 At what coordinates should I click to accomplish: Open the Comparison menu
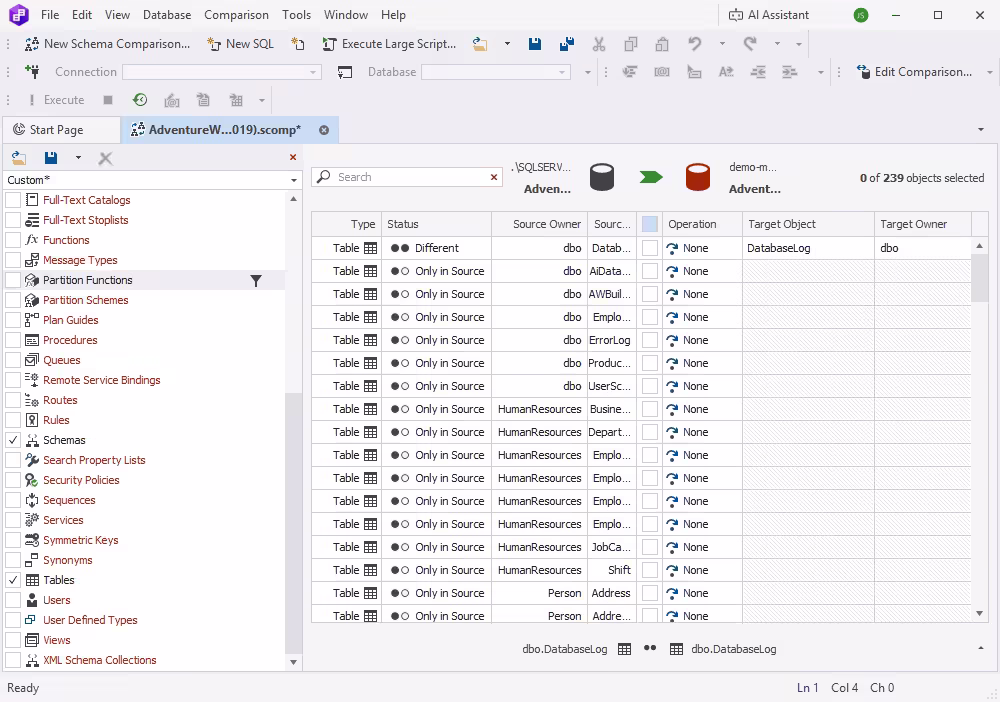(236, 15)
